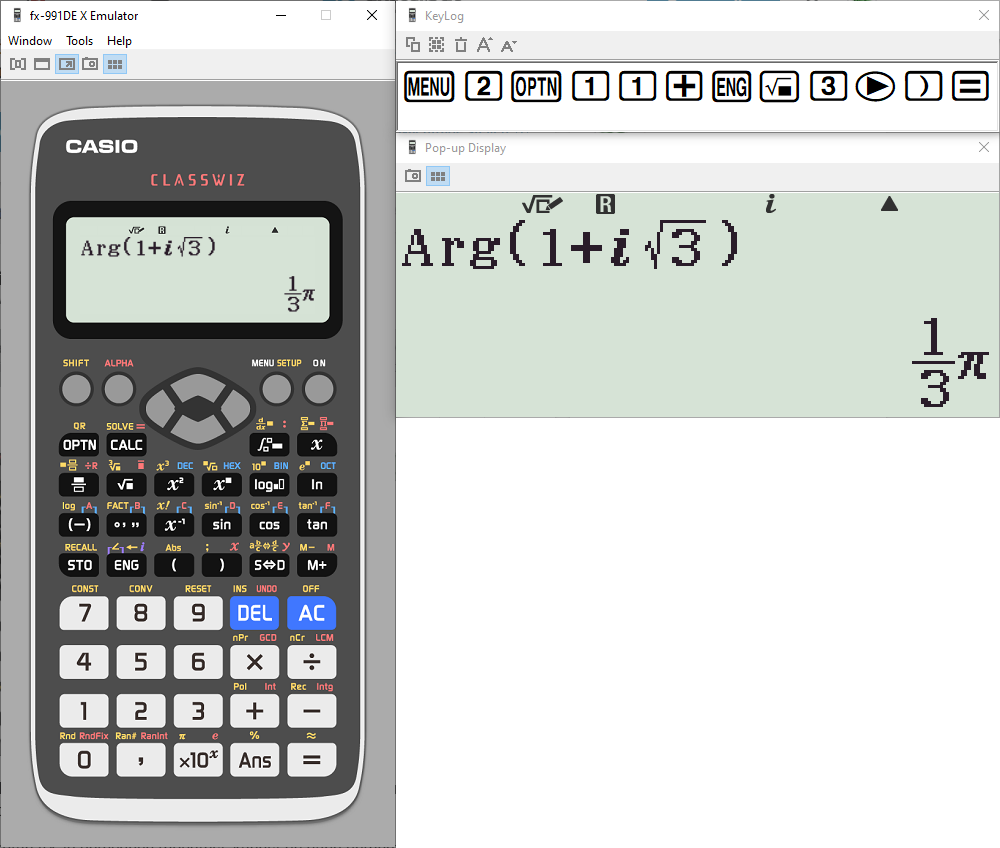
Task: Click the camera icon in Pop-up Display
Action: pyautogui.click(x=412, y=176)
